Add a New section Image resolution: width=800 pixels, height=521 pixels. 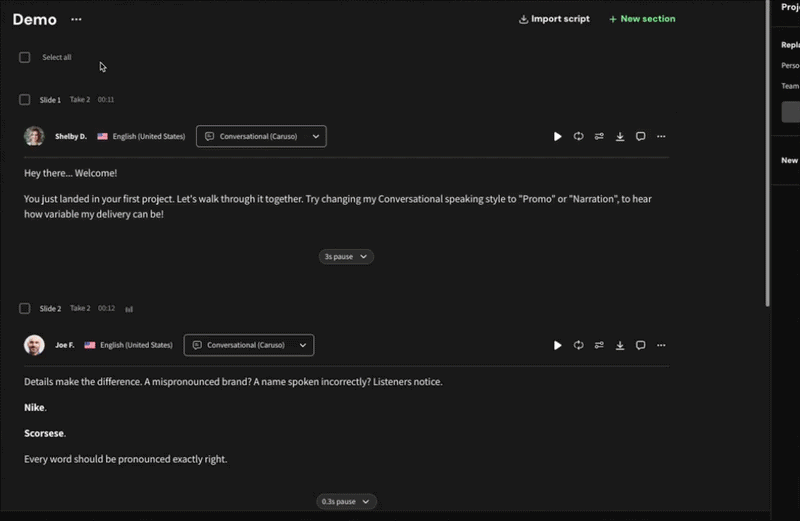click(642, 19)
